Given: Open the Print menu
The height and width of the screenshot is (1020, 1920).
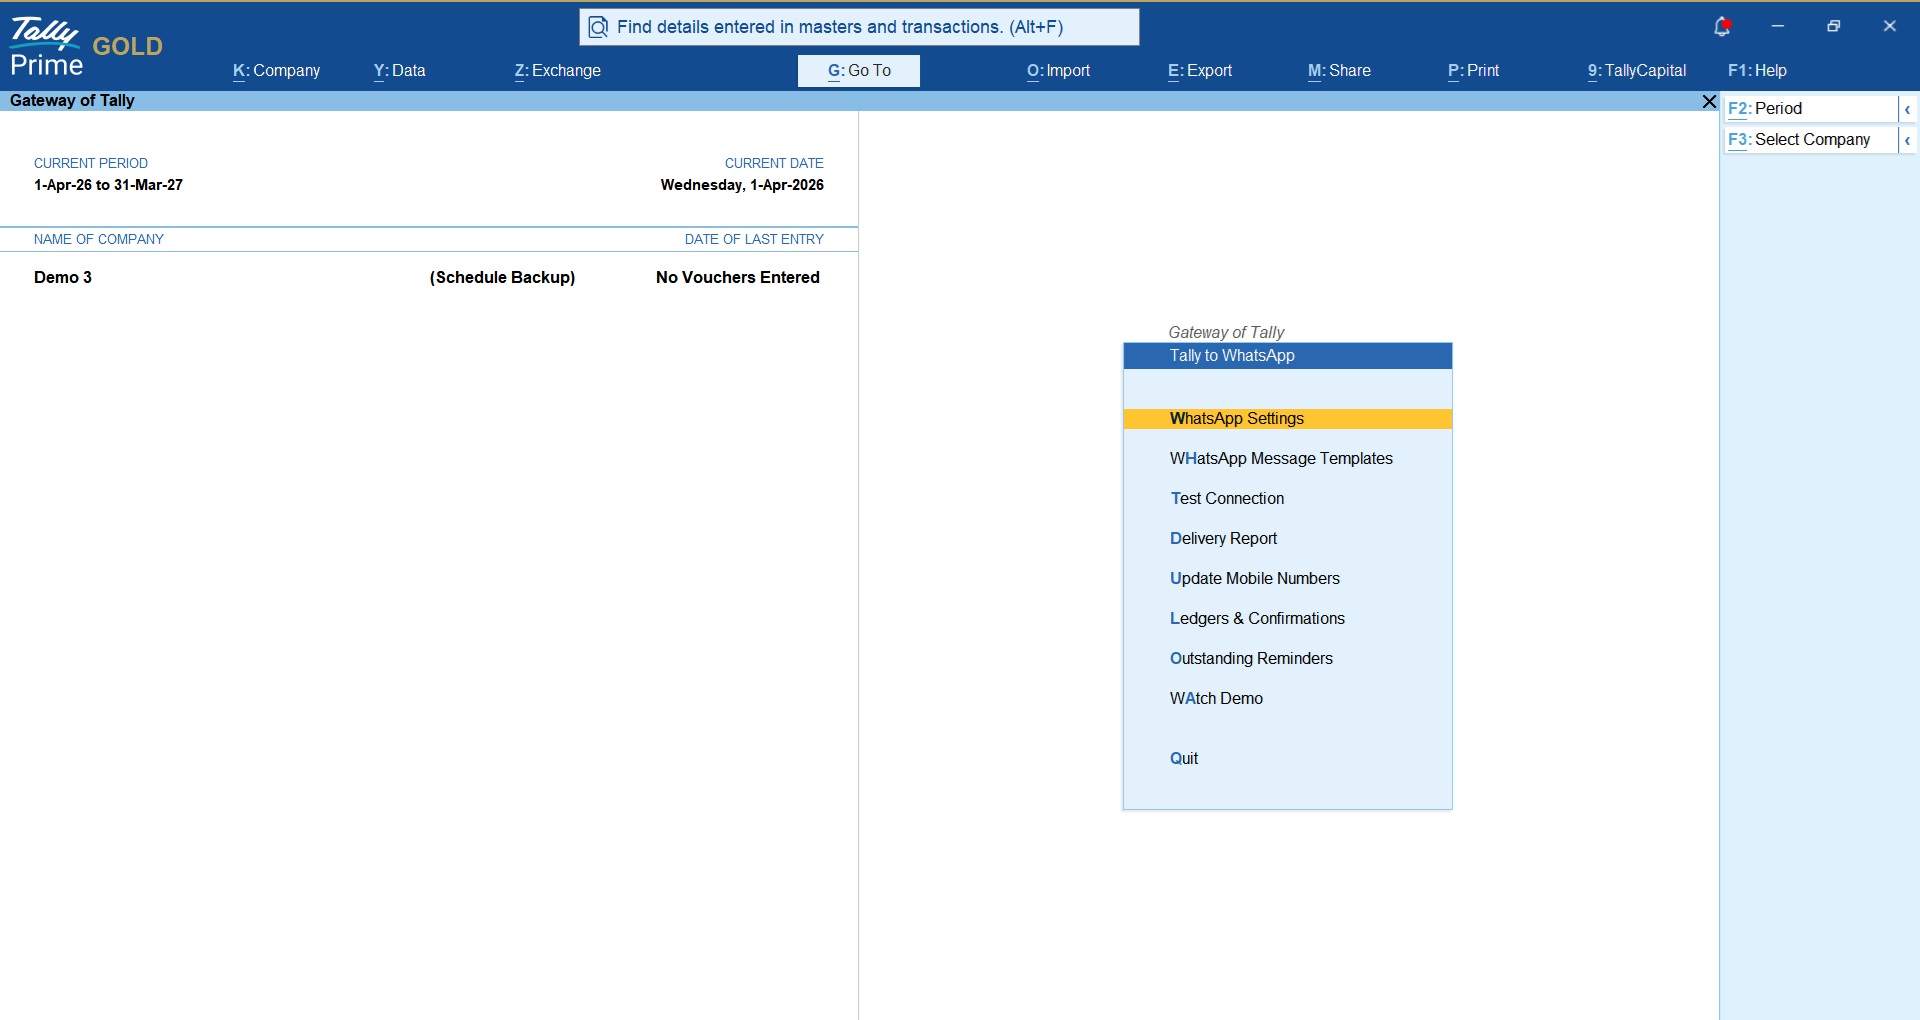Looking at the screenshot, I should [x=1473, y=71].
